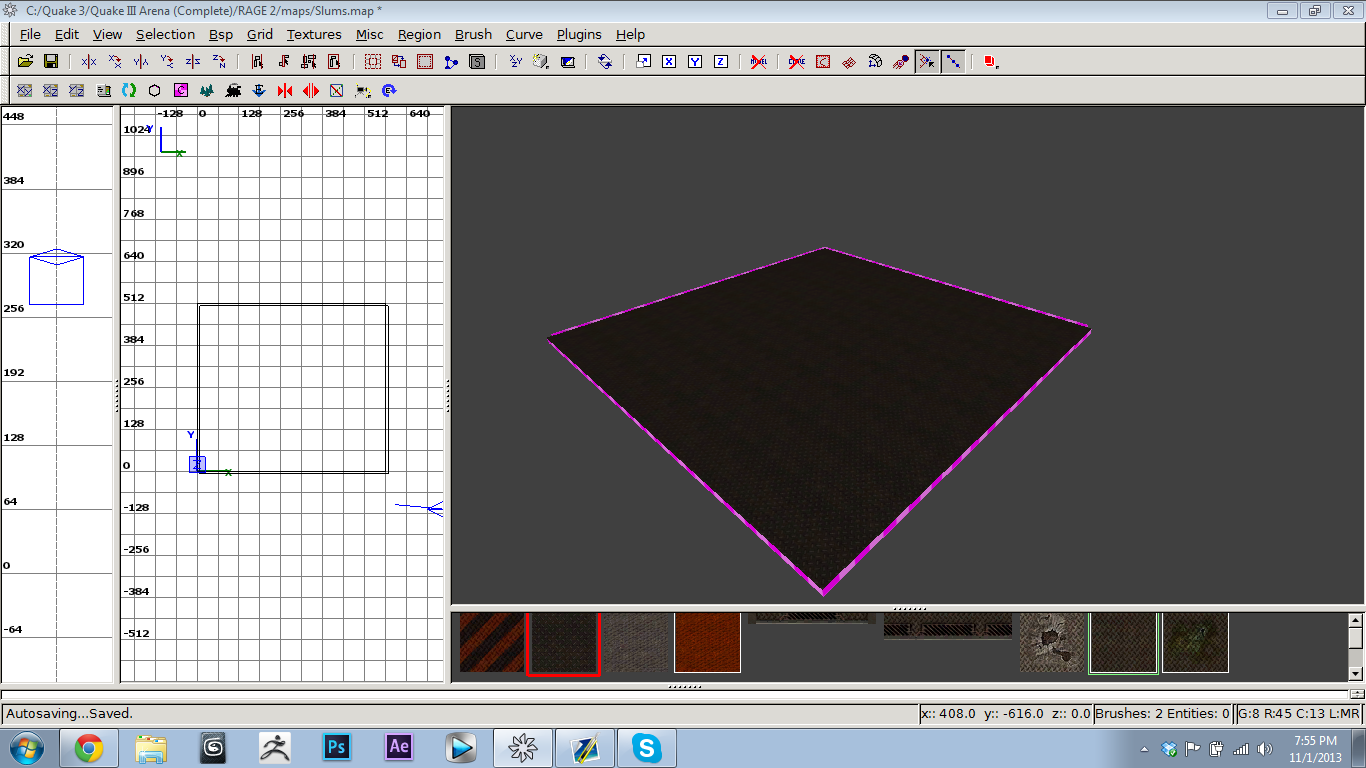Open the Bsp menu
The width and height of the screenshot is (1366, 768).
(220, 34)
